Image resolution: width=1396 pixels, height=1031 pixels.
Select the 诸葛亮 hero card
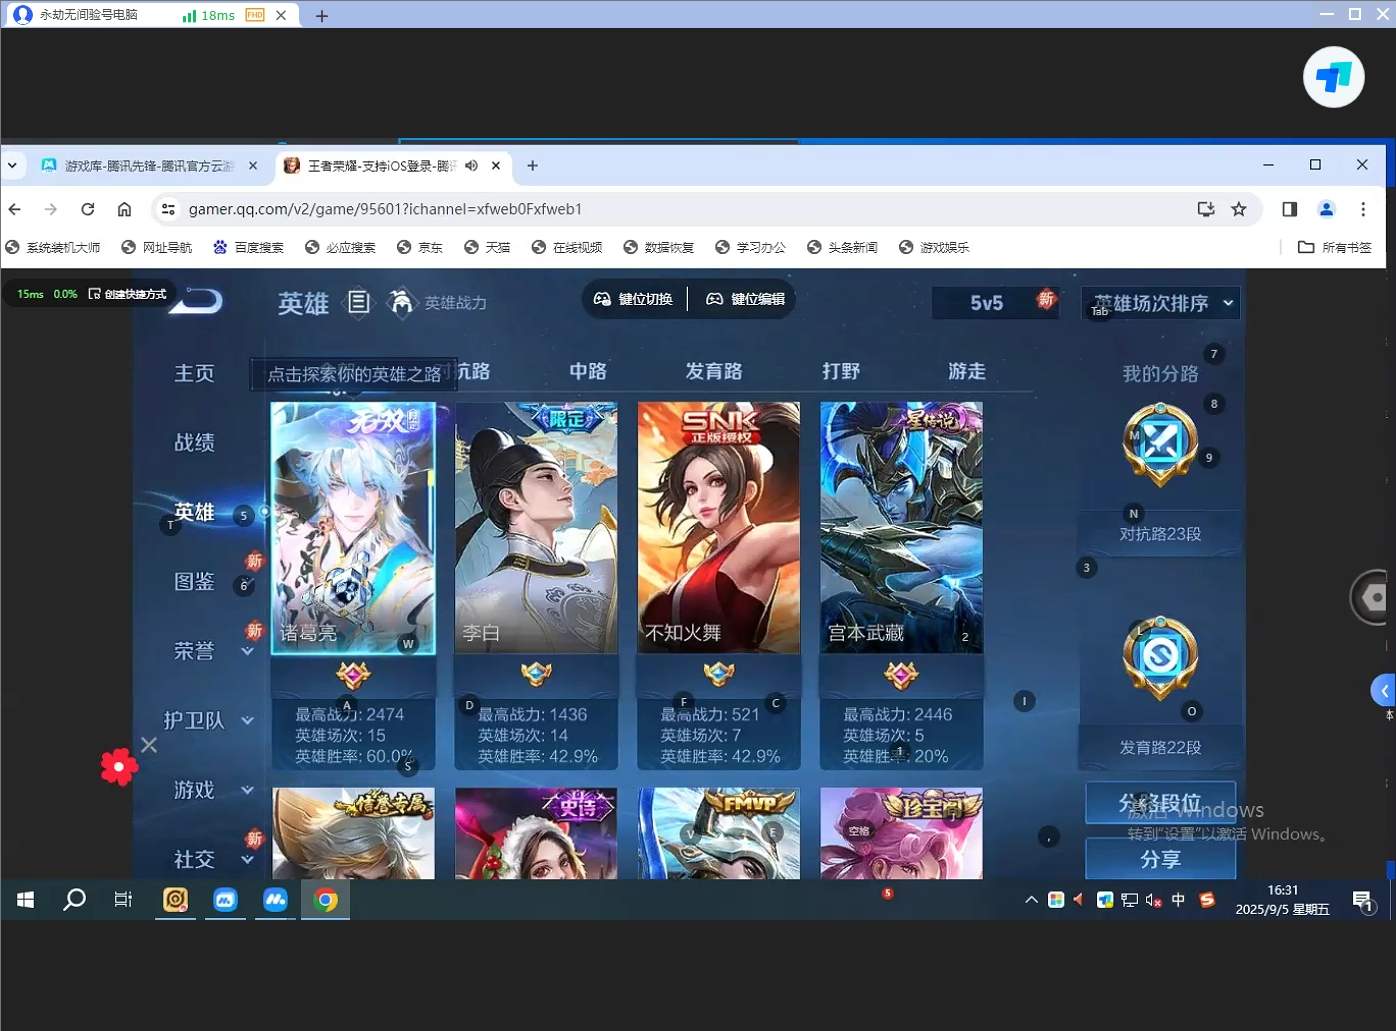[x=353, y=528]
